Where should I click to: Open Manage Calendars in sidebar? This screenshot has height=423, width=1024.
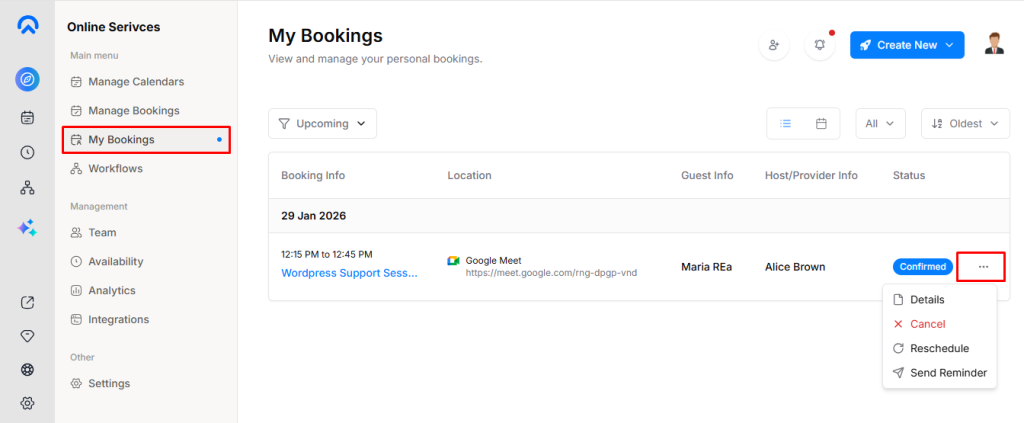click(135, 81)
